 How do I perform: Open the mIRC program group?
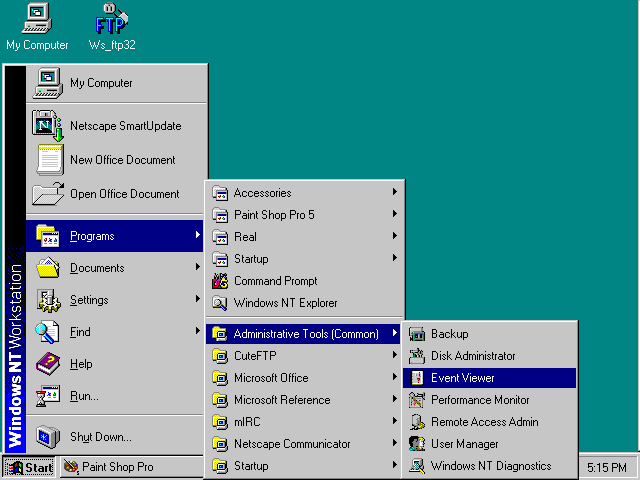click(x=303, y=422)
